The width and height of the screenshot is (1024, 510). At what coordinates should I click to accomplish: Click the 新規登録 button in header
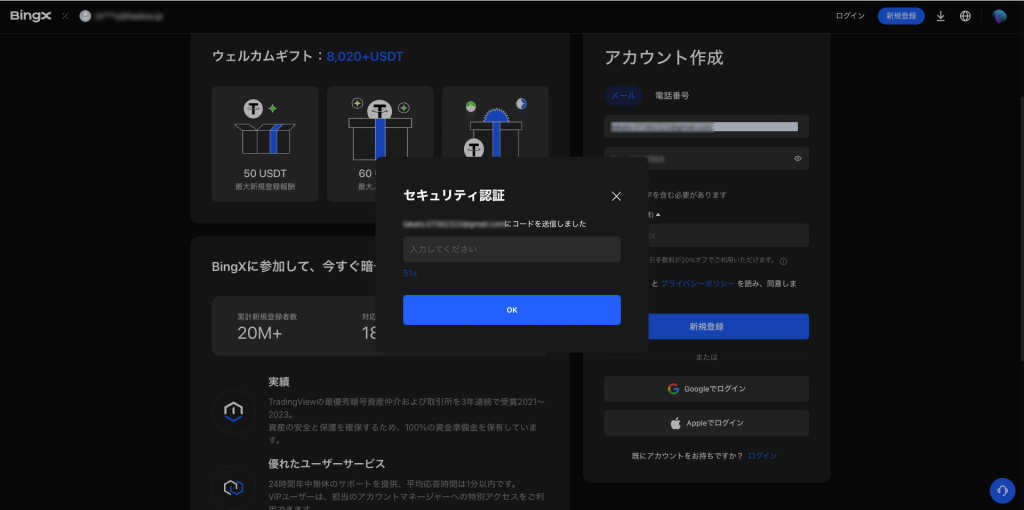point(900,16)
